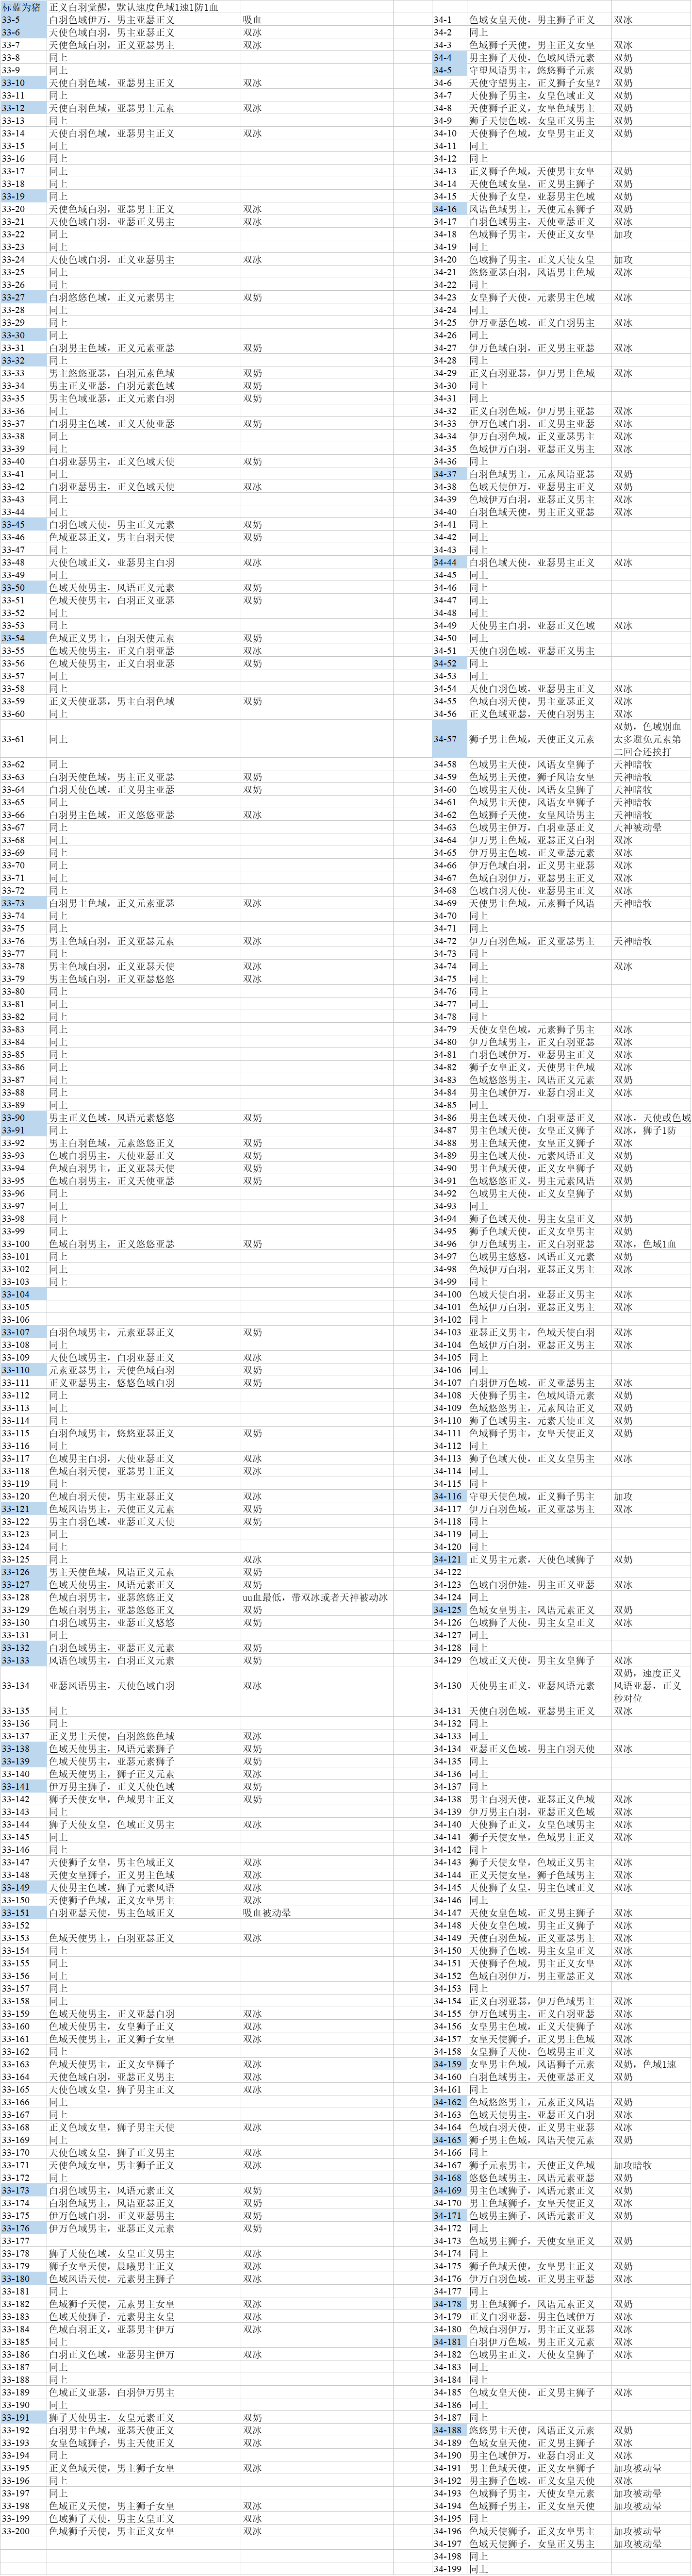The image size is (692, 2576).
Task: Select the highlighted label 33-19
Action: [23, 196]
